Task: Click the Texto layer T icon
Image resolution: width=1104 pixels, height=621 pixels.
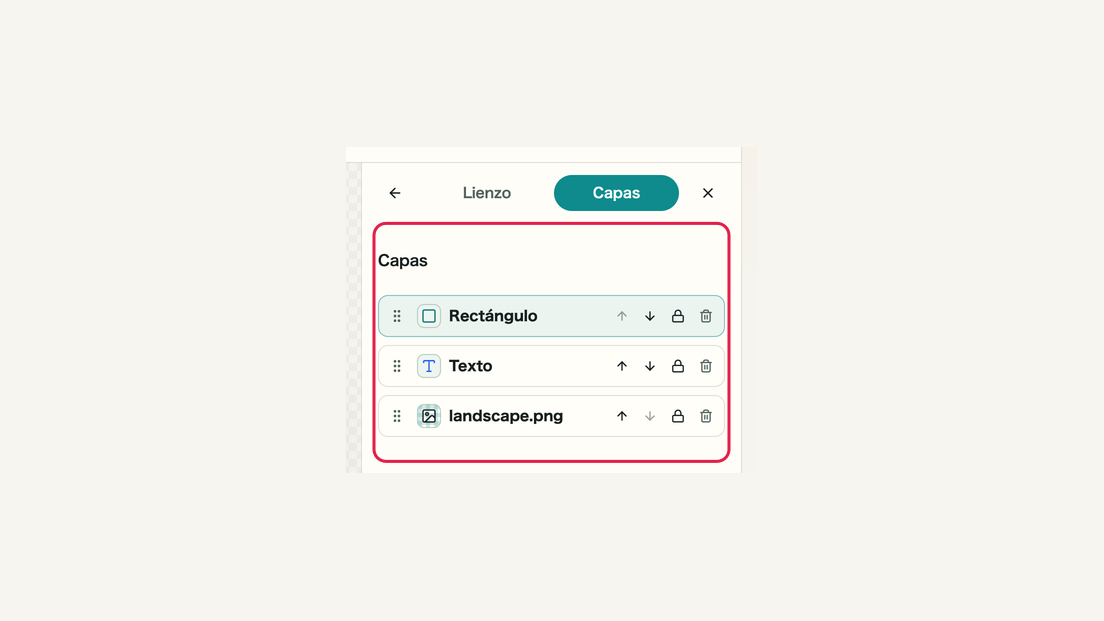Action: coord(429,366)
